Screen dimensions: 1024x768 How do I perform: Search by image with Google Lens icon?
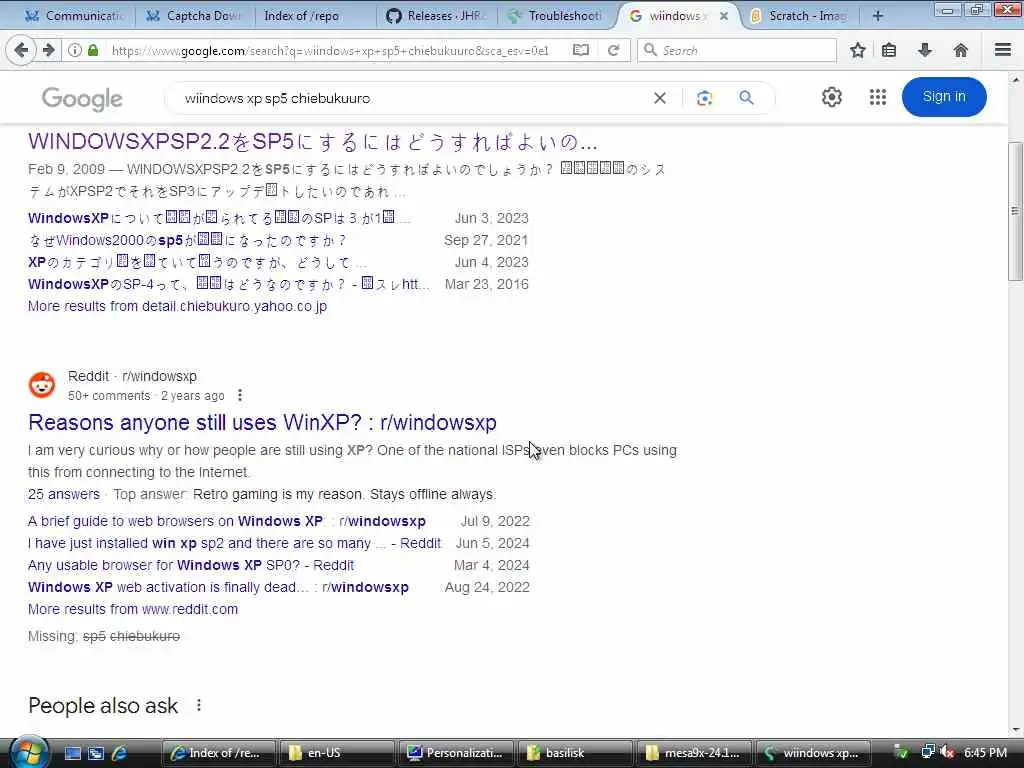tap(704, 98)
